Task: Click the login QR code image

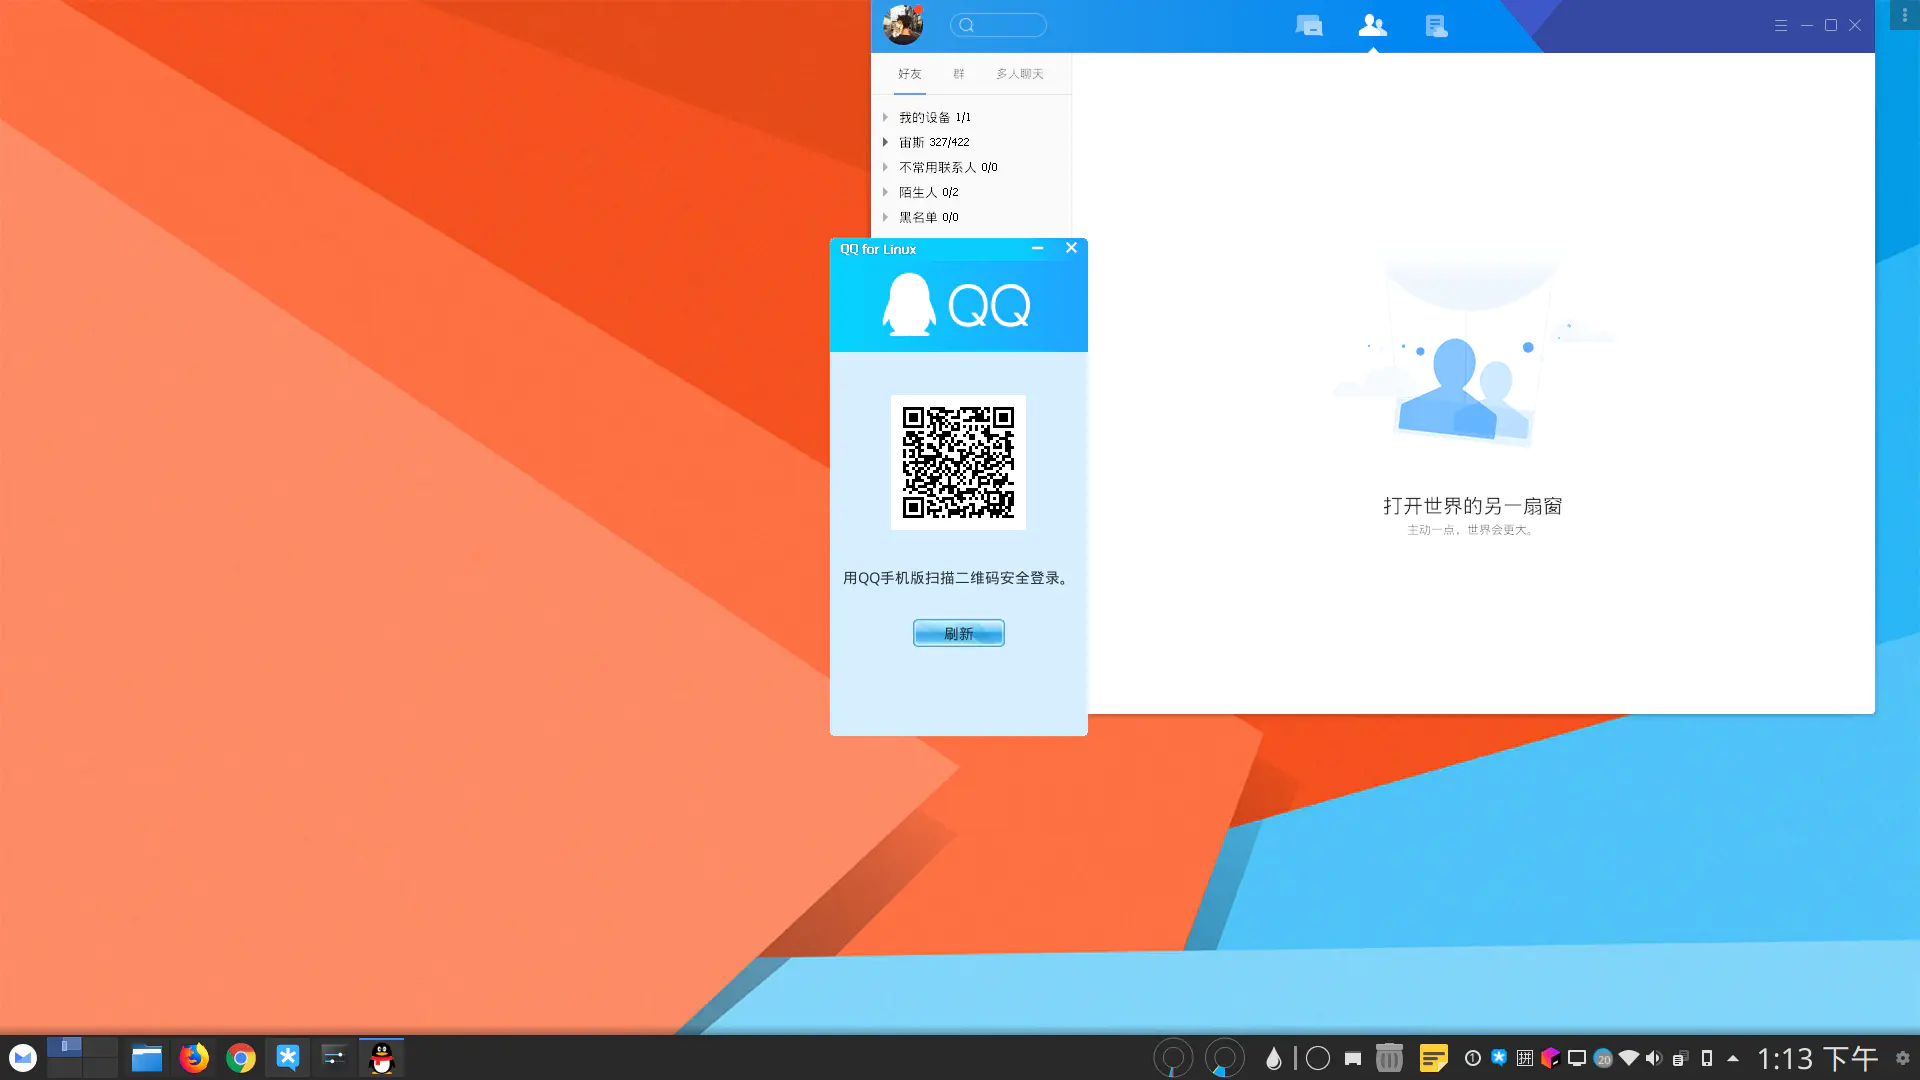Action: [x=958, y=462]
